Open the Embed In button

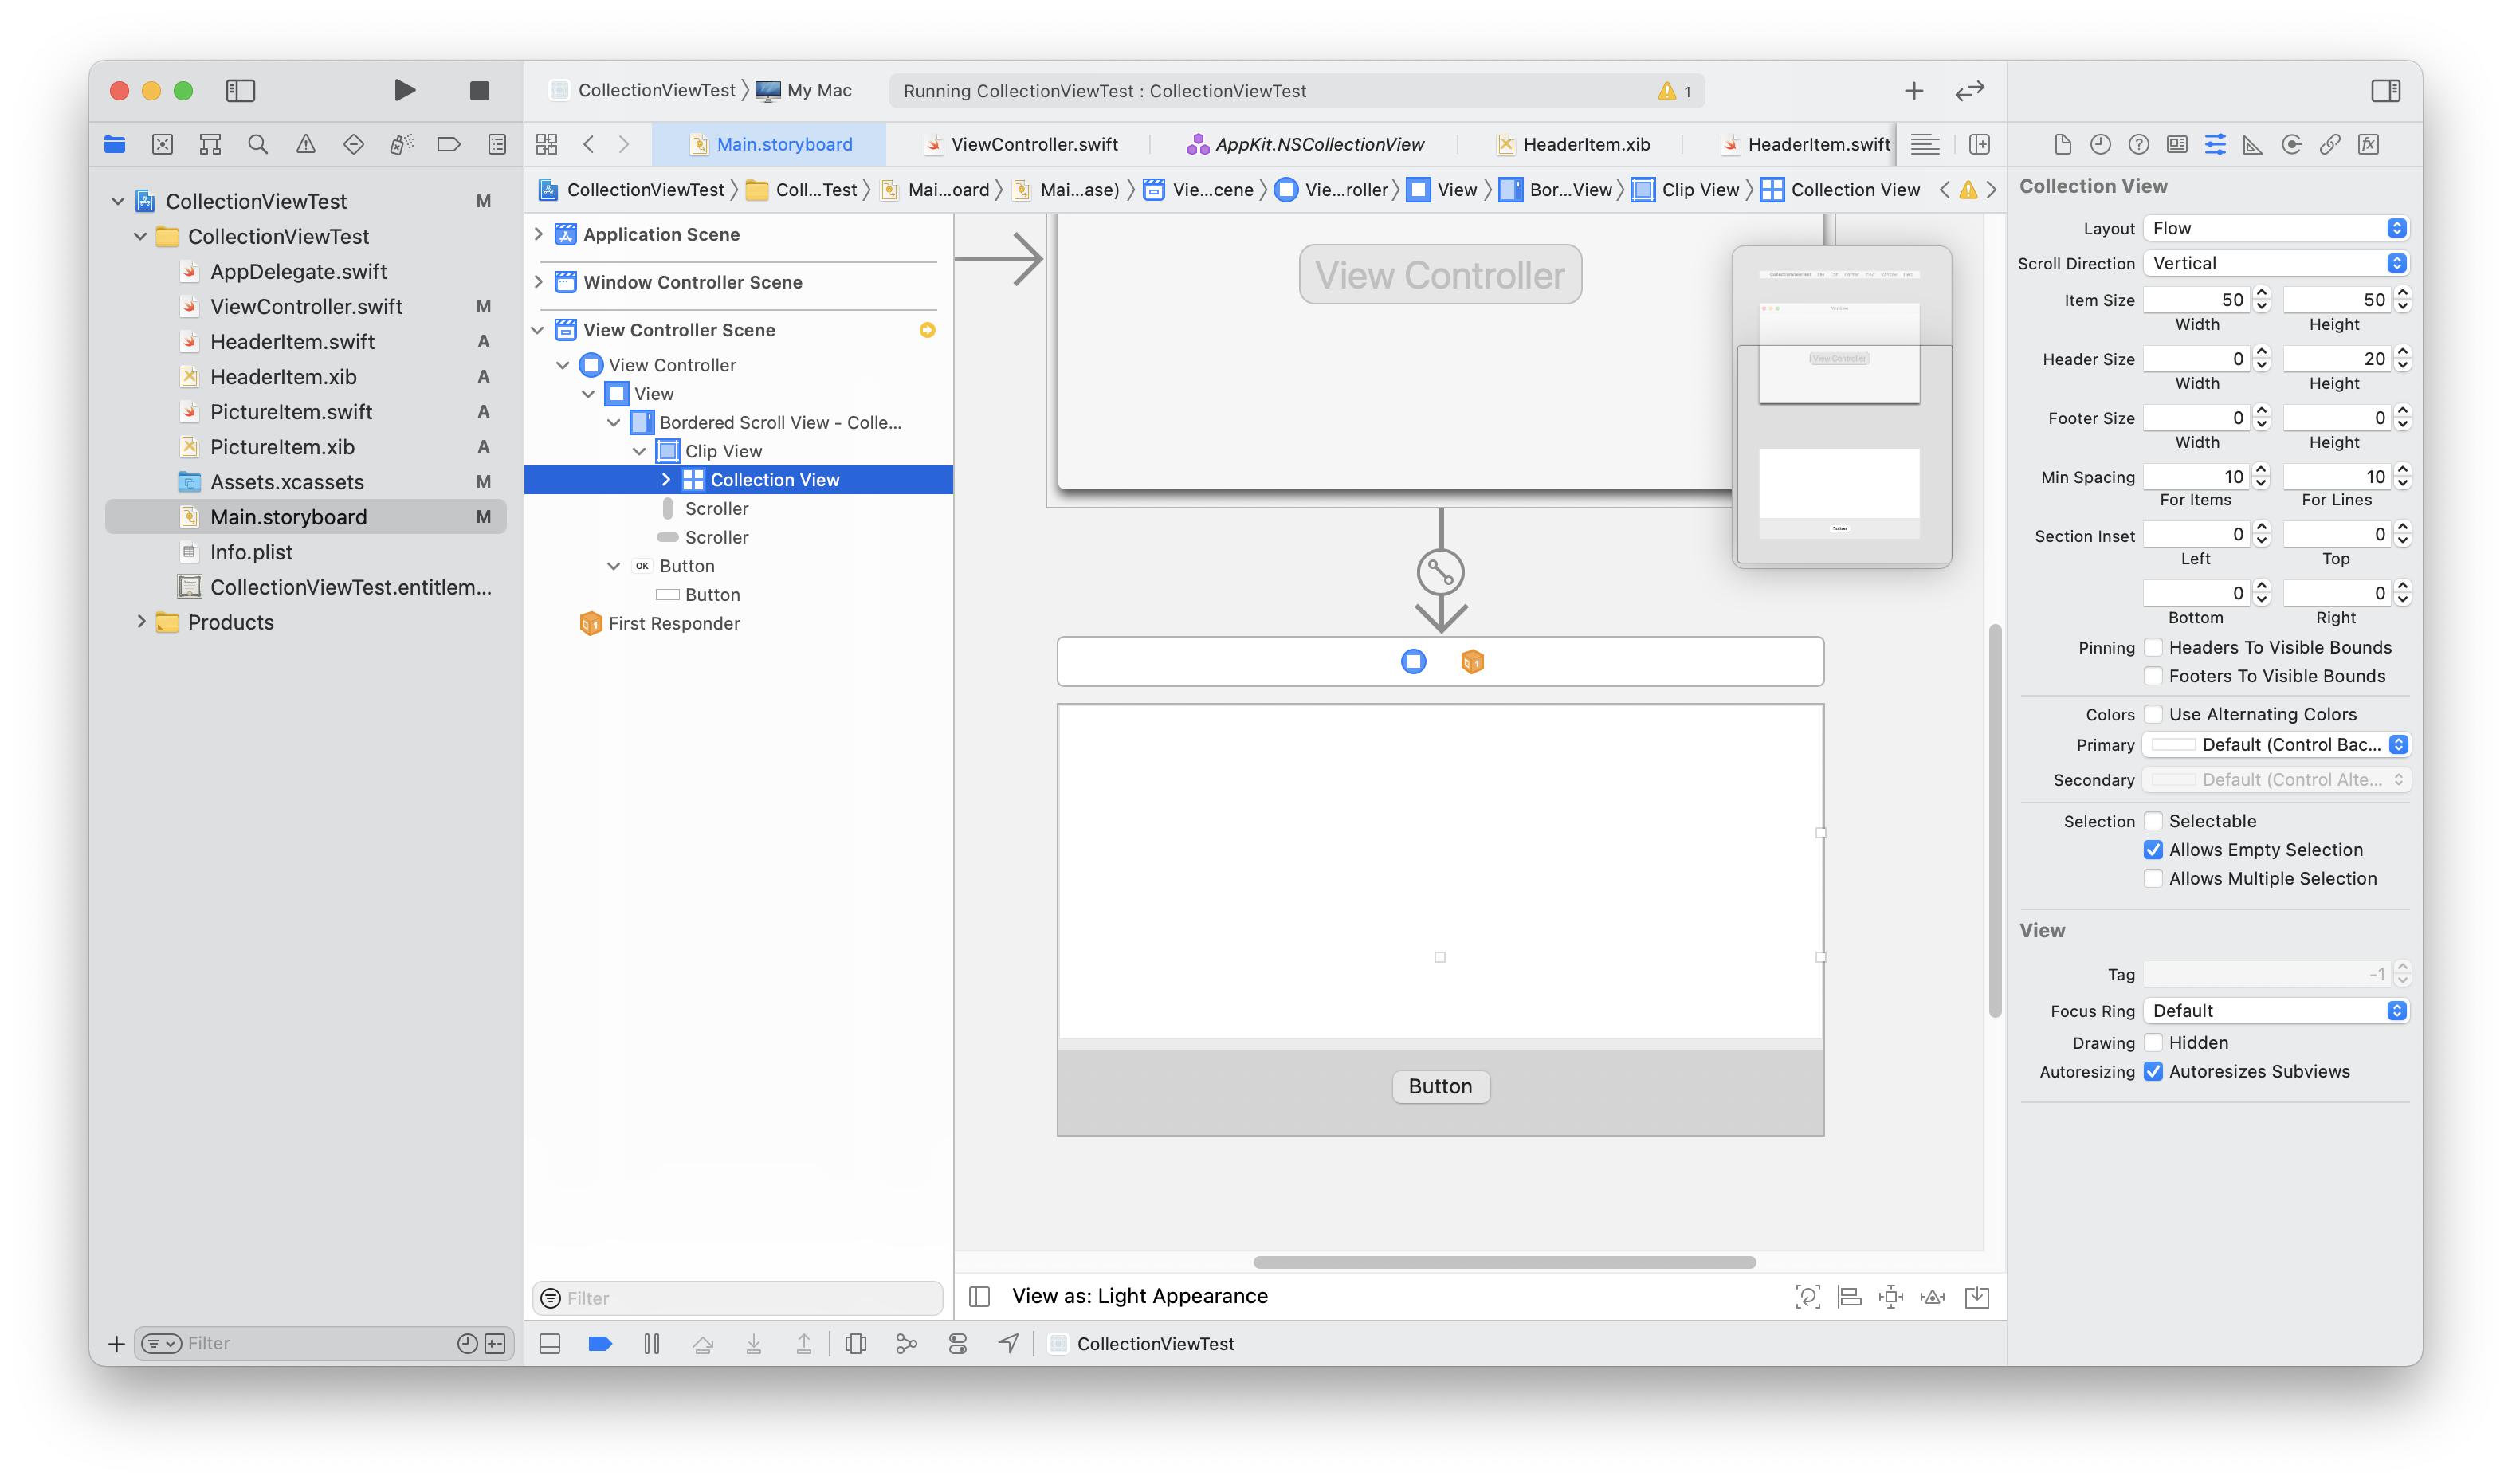pyautogui.click(x=1976, y=1297)
